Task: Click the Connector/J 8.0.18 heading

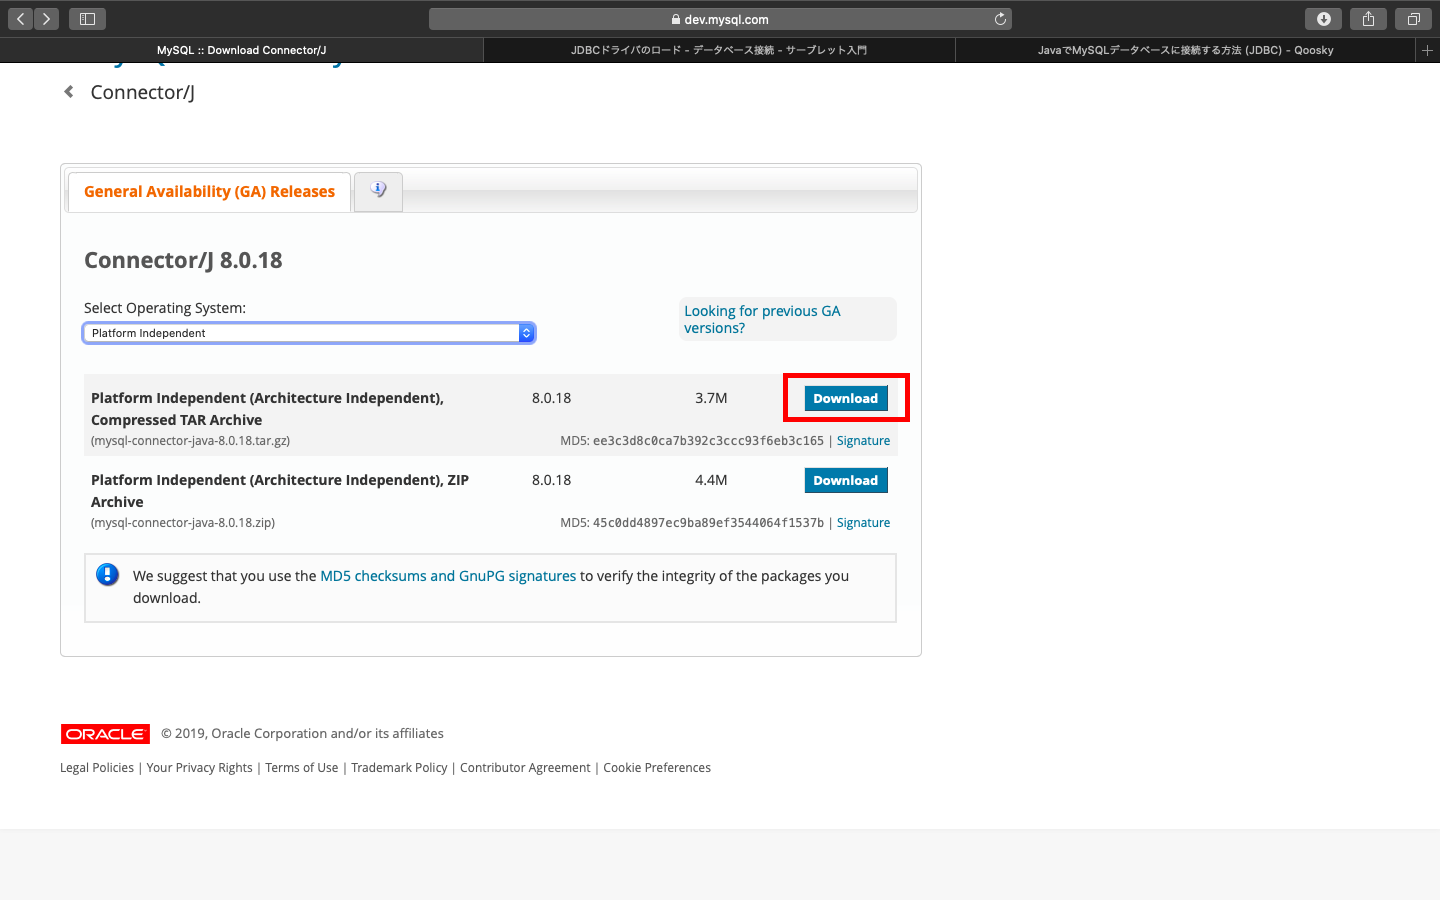Action: 183,260
